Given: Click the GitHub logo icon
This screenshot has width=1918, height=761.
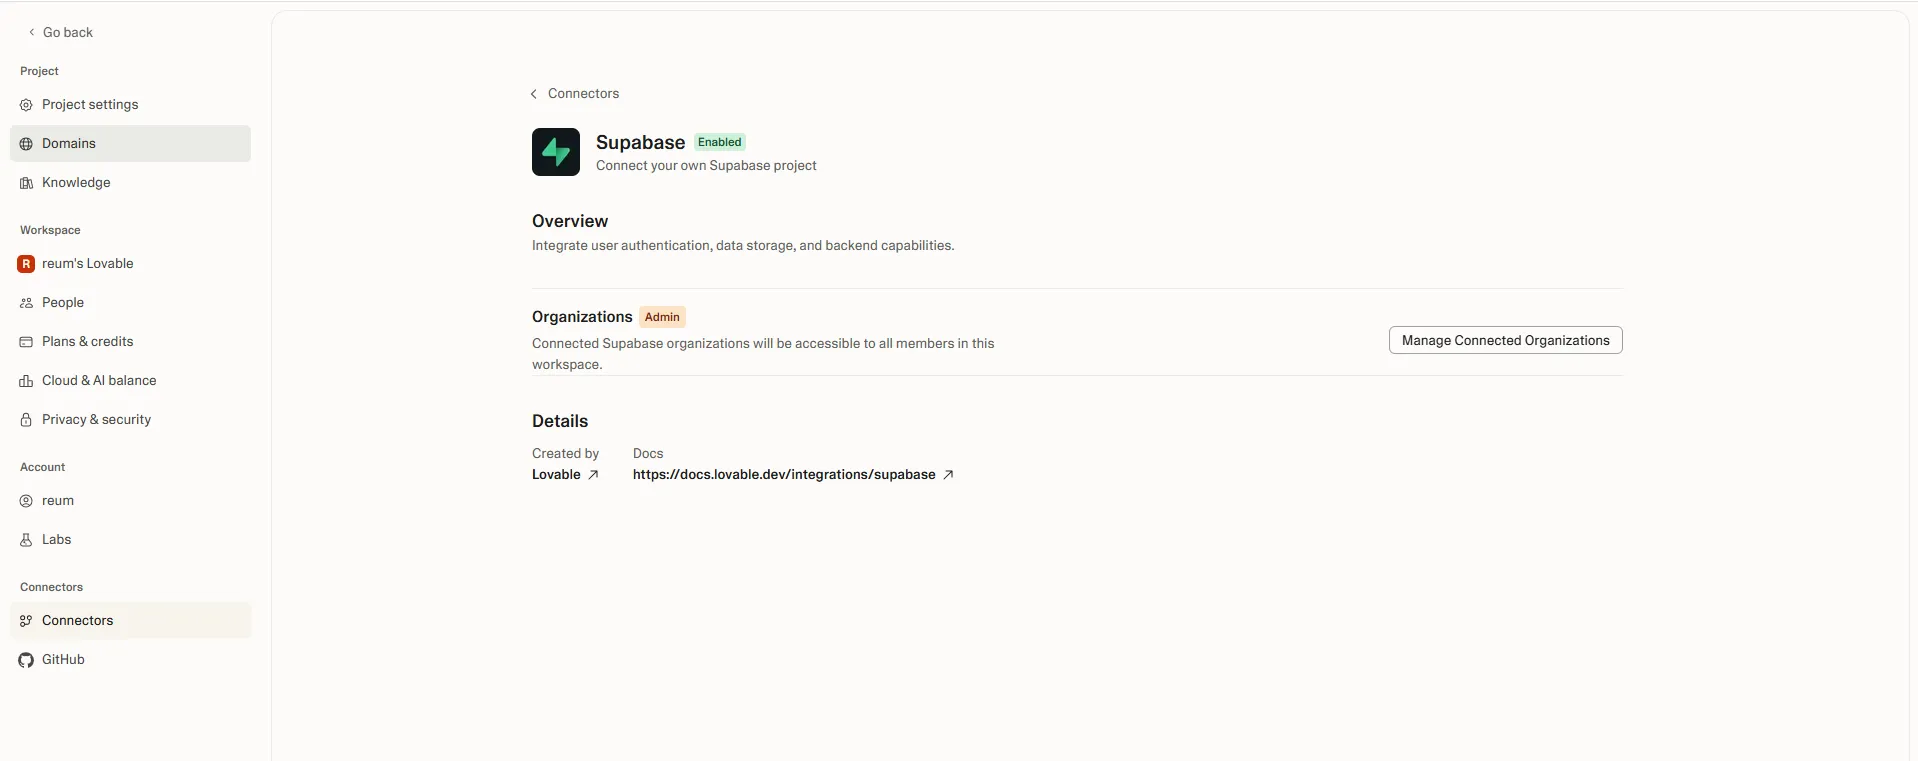Looking at the screenshot, I should (26, 660).
